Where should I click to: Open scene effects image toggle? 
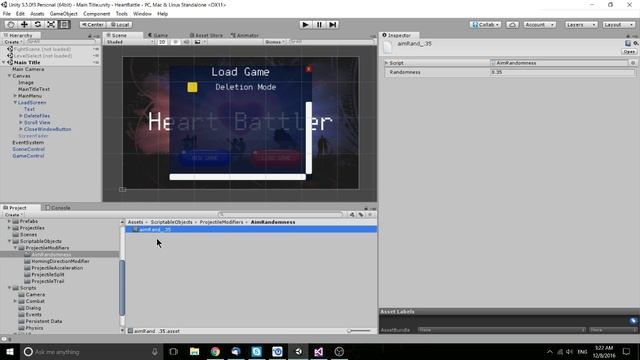pyautogui.click(x=199, y=42)
